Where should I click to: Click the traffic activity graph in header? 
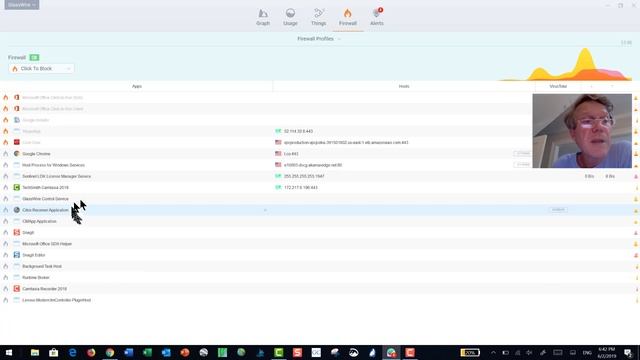point(565,64)
